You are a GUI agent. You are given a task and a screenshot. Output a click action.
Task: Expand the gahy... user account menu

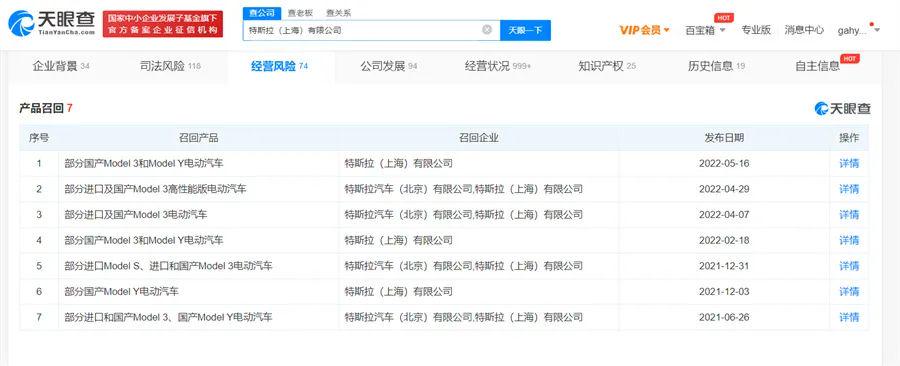click(x=858, y=30)
